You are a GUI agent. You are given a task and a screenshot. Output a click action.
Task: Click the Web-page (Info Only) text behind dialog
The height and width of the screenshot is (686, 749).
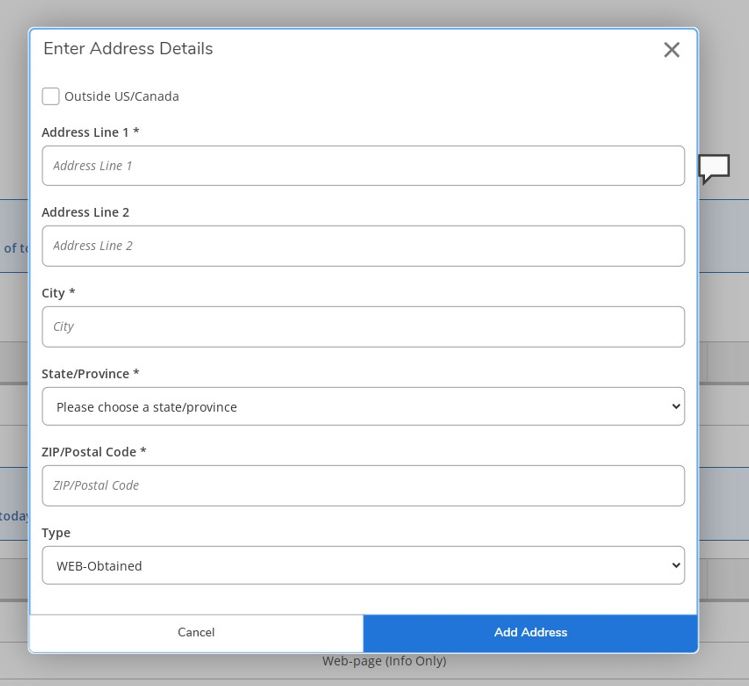coord(384,661)
